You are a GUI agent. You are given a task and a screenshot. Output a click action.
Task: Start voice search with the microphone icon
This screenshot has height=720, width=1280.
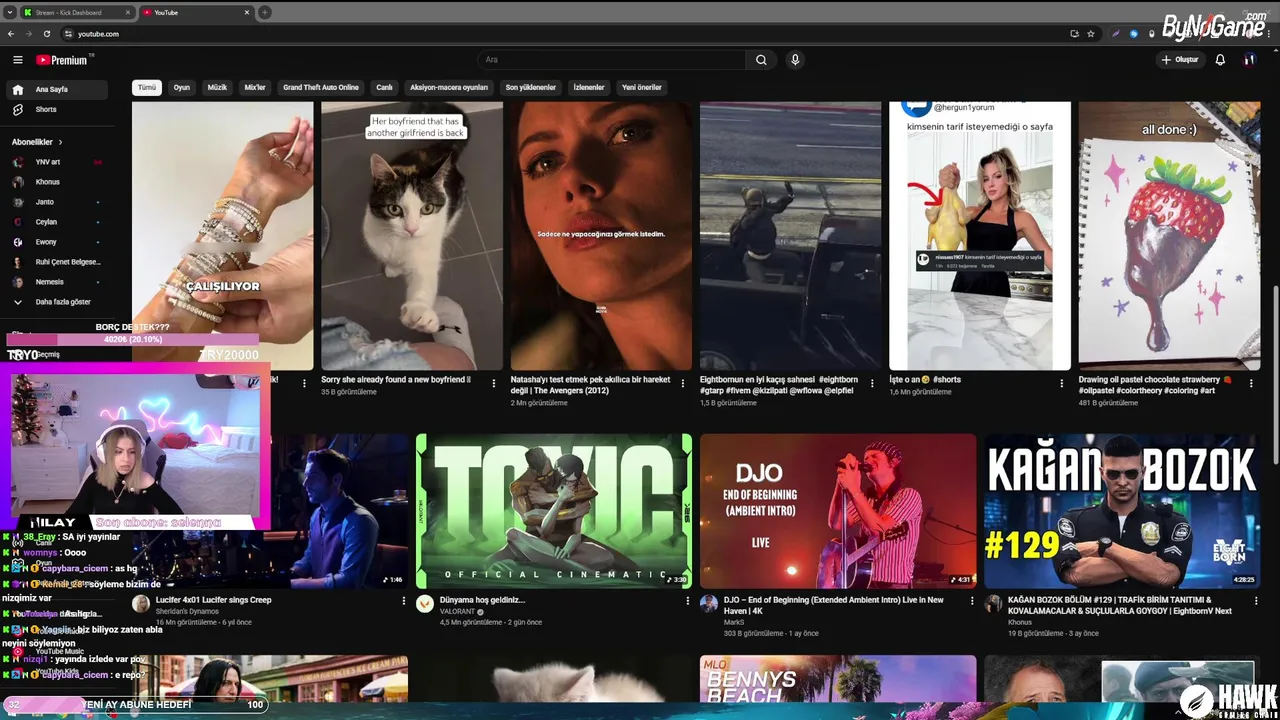[795, 60]
